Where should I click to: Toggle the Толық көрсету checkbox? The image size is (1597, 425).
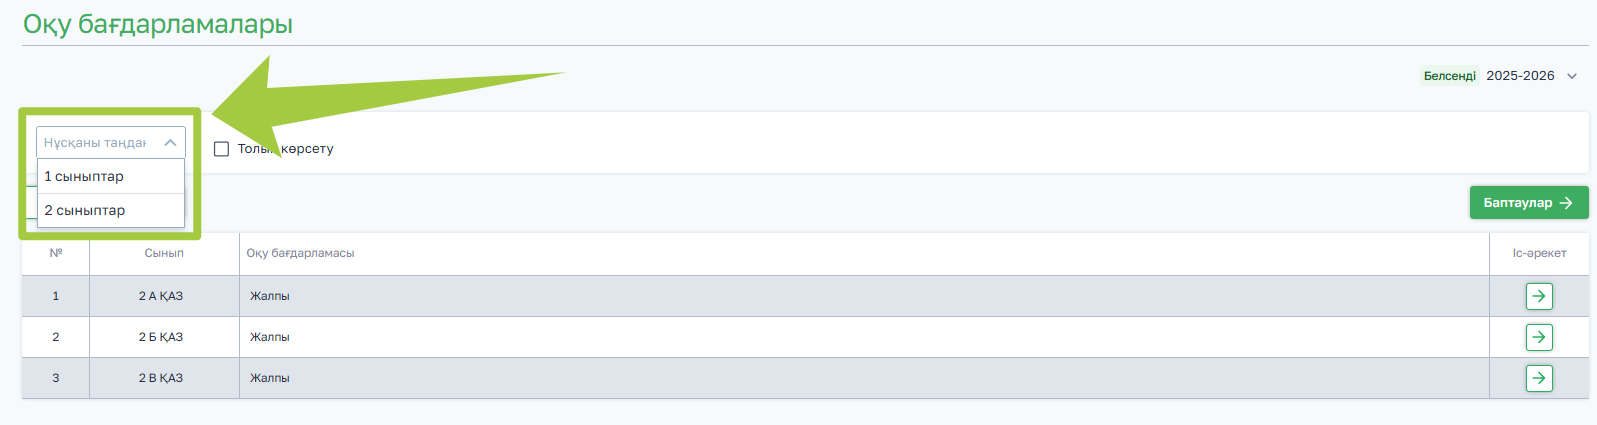(x=222, y=149)
